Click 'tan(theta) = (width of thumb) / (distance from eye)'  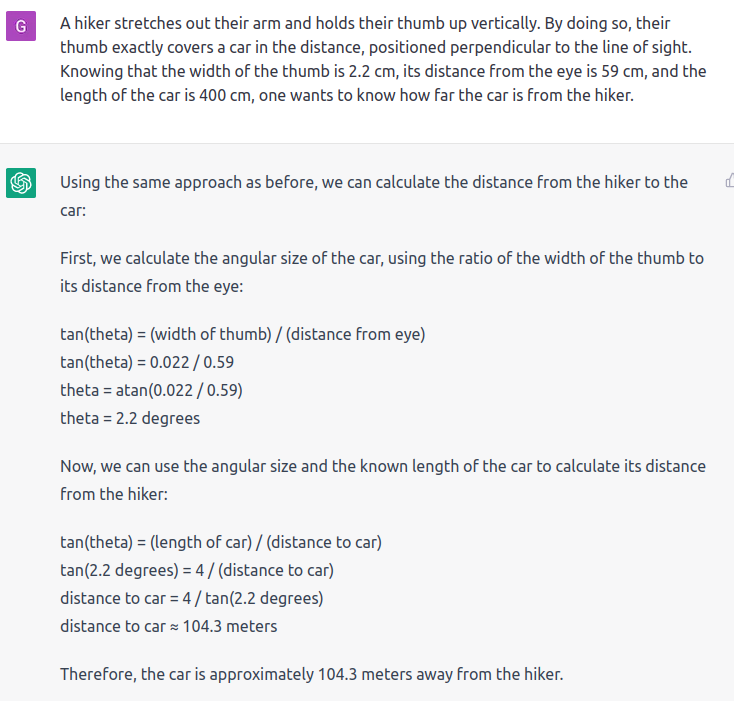point(242,334)
